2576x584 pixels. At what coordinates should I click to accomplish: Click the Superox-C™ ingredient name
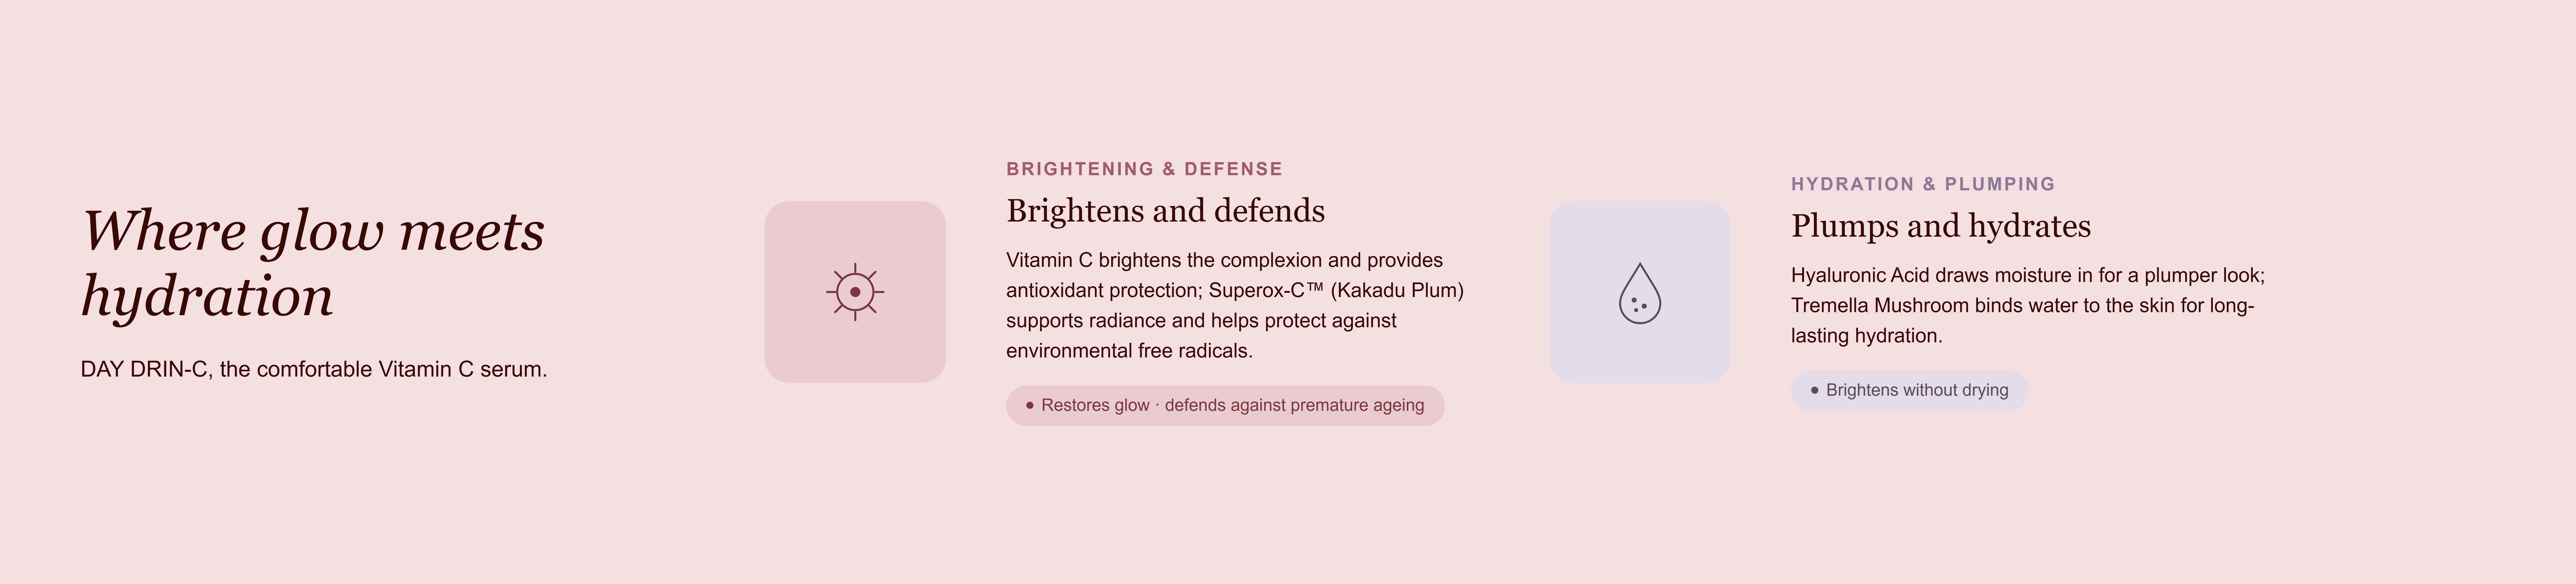1266,290
